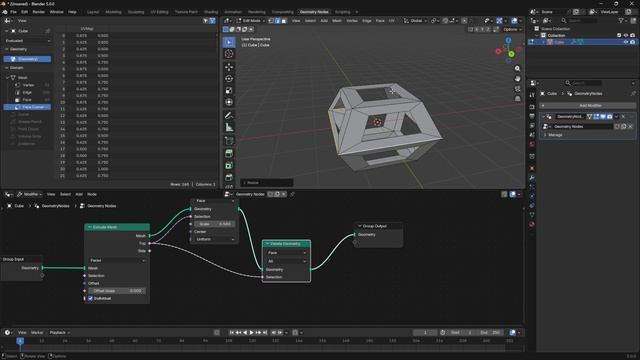This screenshot has width=640, height=360.
Task: Open the Uniform dropdown in Scale Elements node
Action: coord(215,239)
